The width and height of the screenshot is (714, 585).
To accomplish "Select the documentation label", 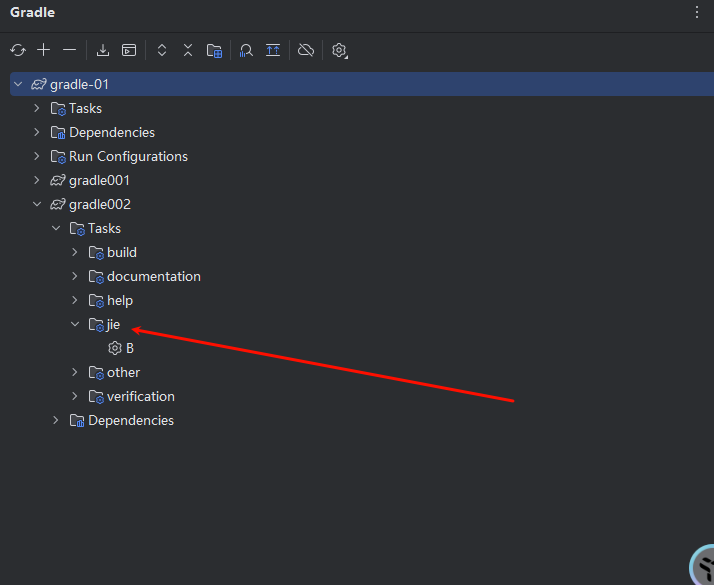I will tap(154, 277).
